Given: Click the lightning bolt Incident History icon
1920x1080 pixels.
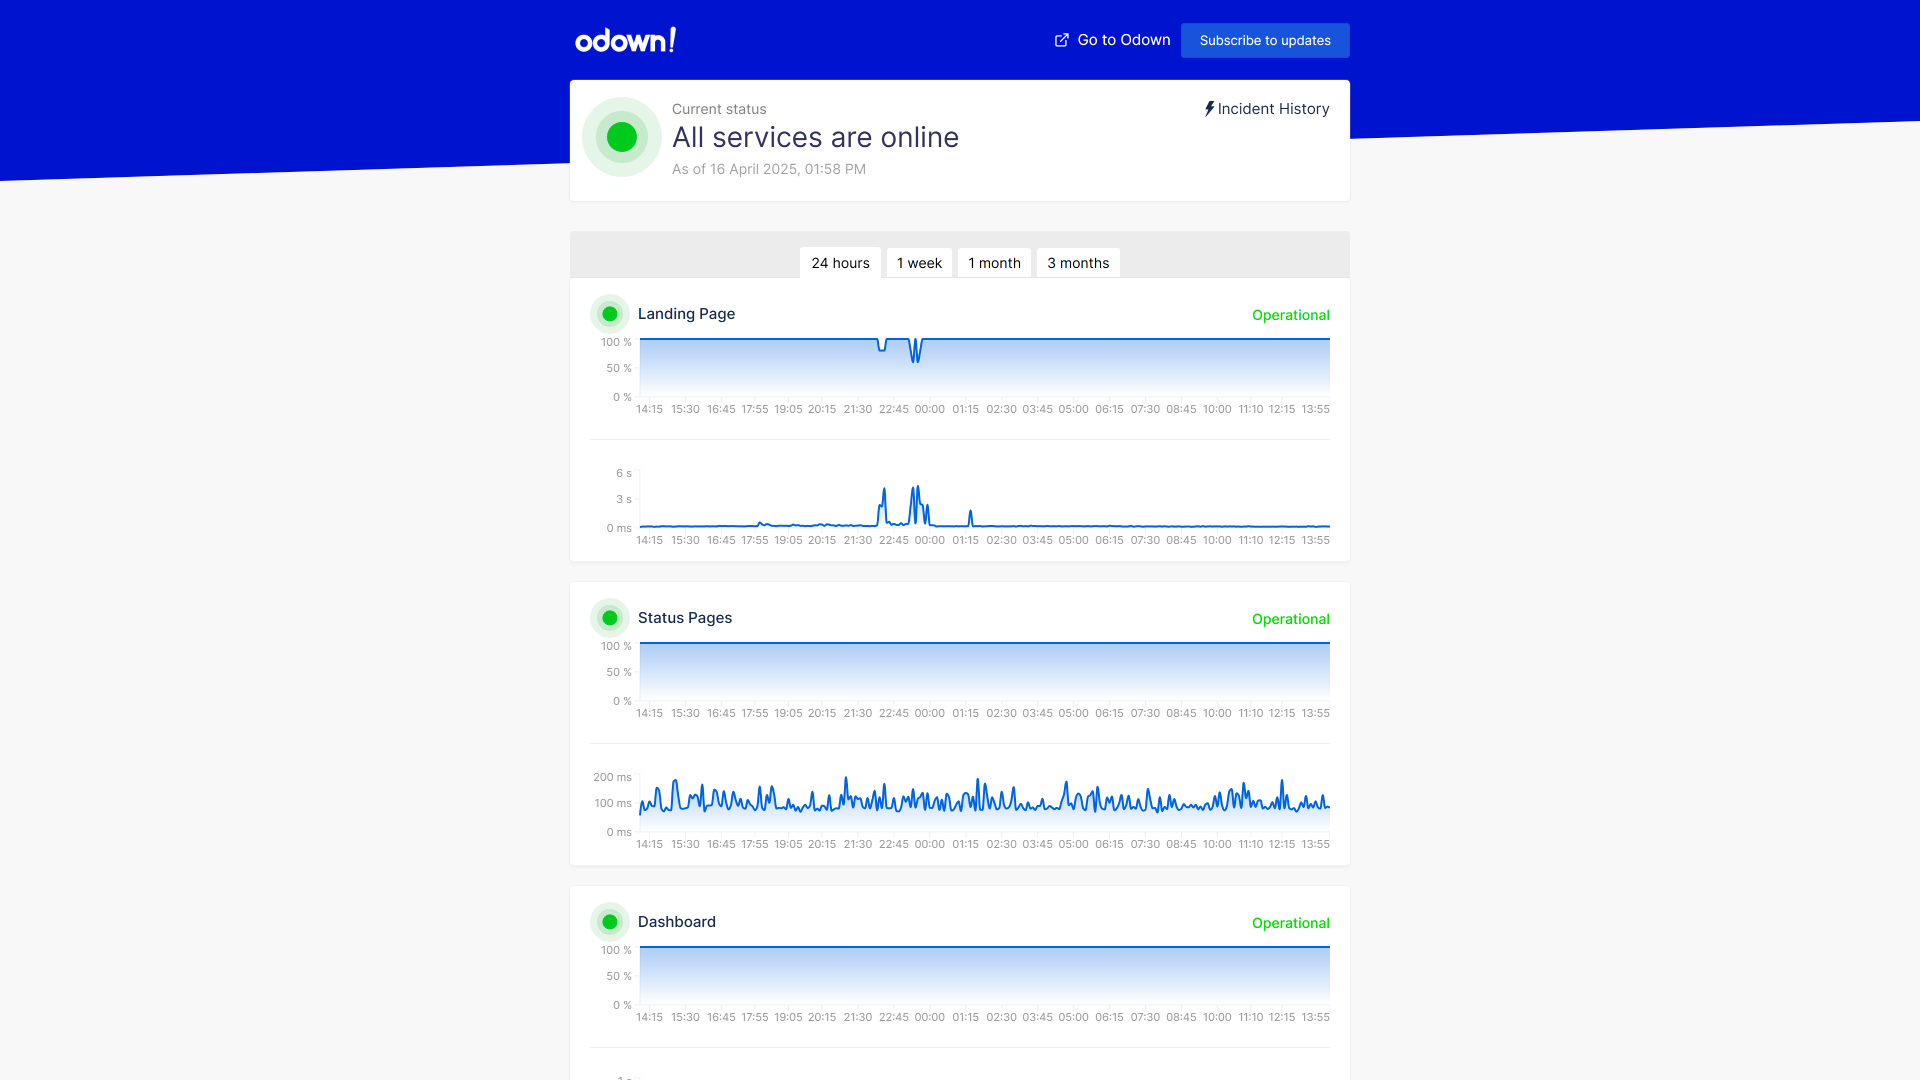Looking at the screenshot, I should coord(1209,109).
